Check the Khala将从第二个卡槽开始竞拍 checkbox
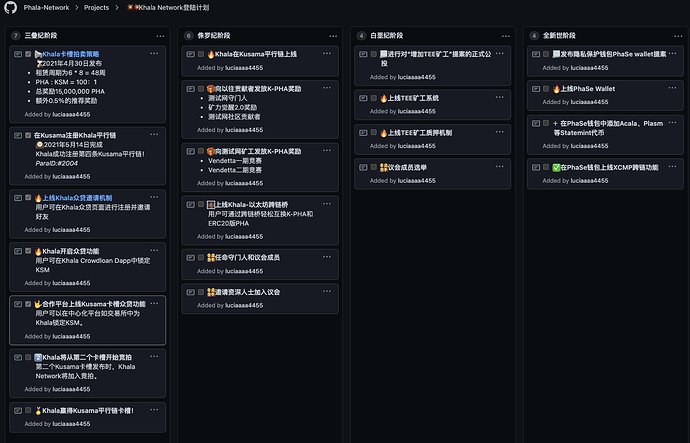The image size is (690, 443). pos(28,357)
